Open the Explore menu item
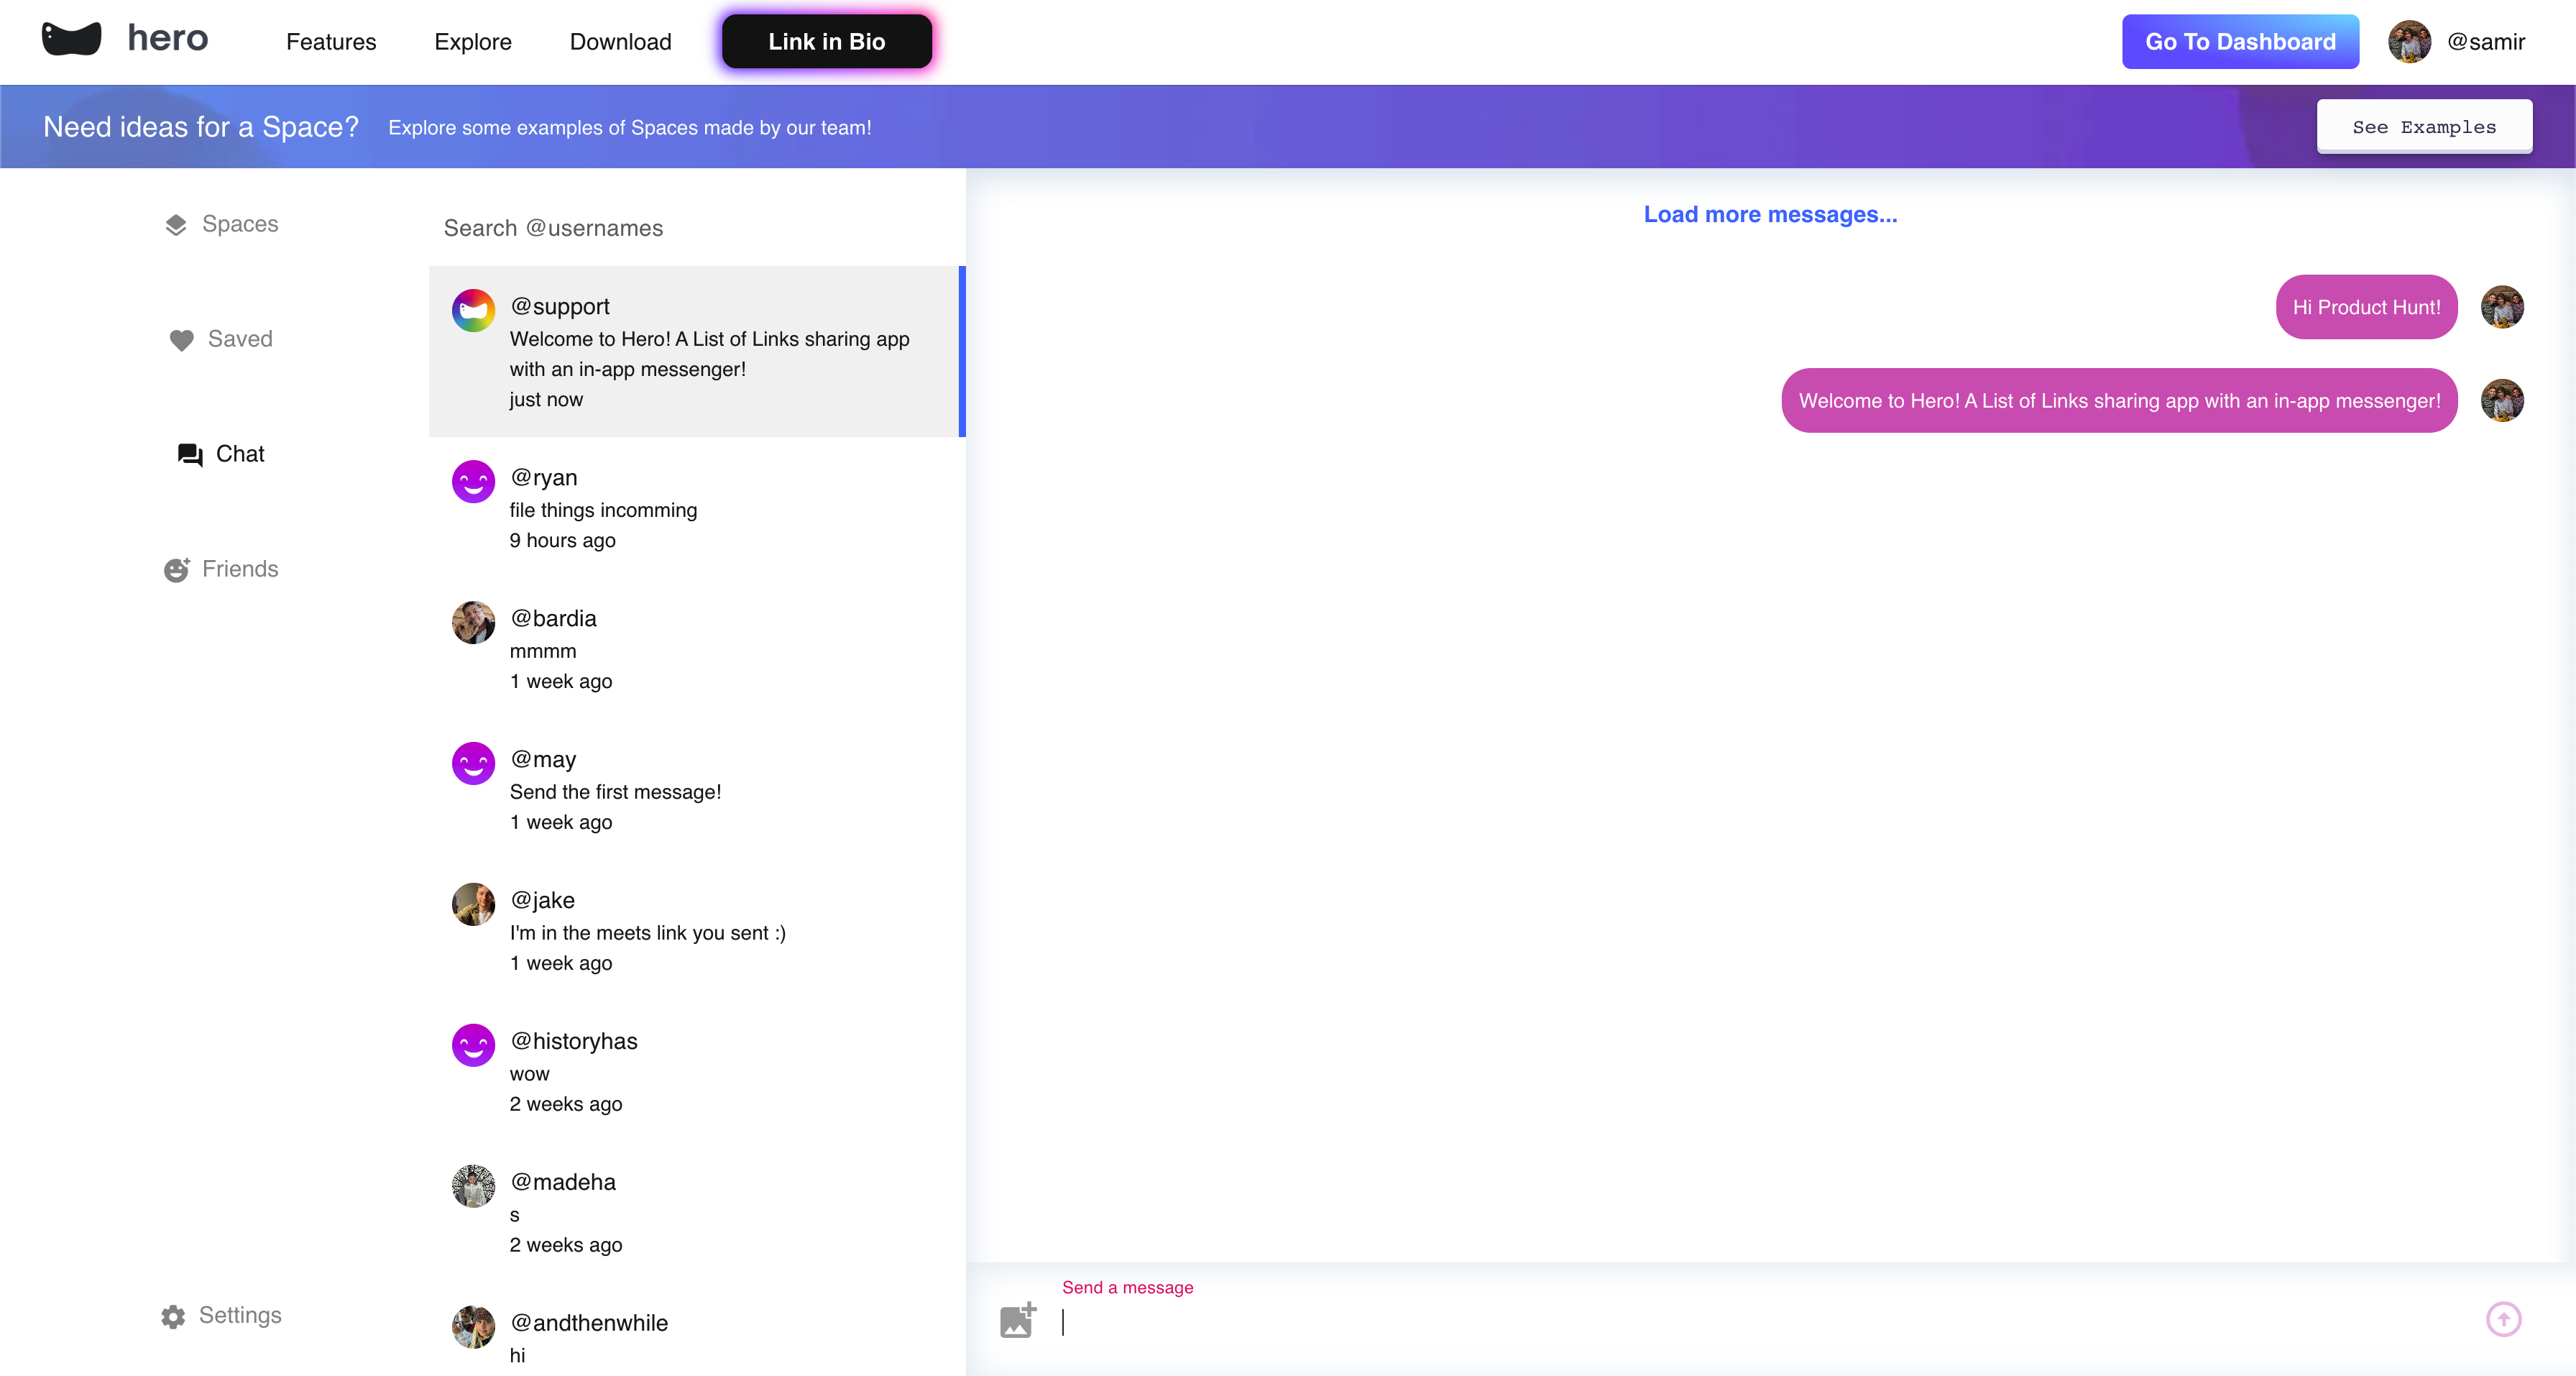This screenshot has width=2576, height=1376. (472, 42)
